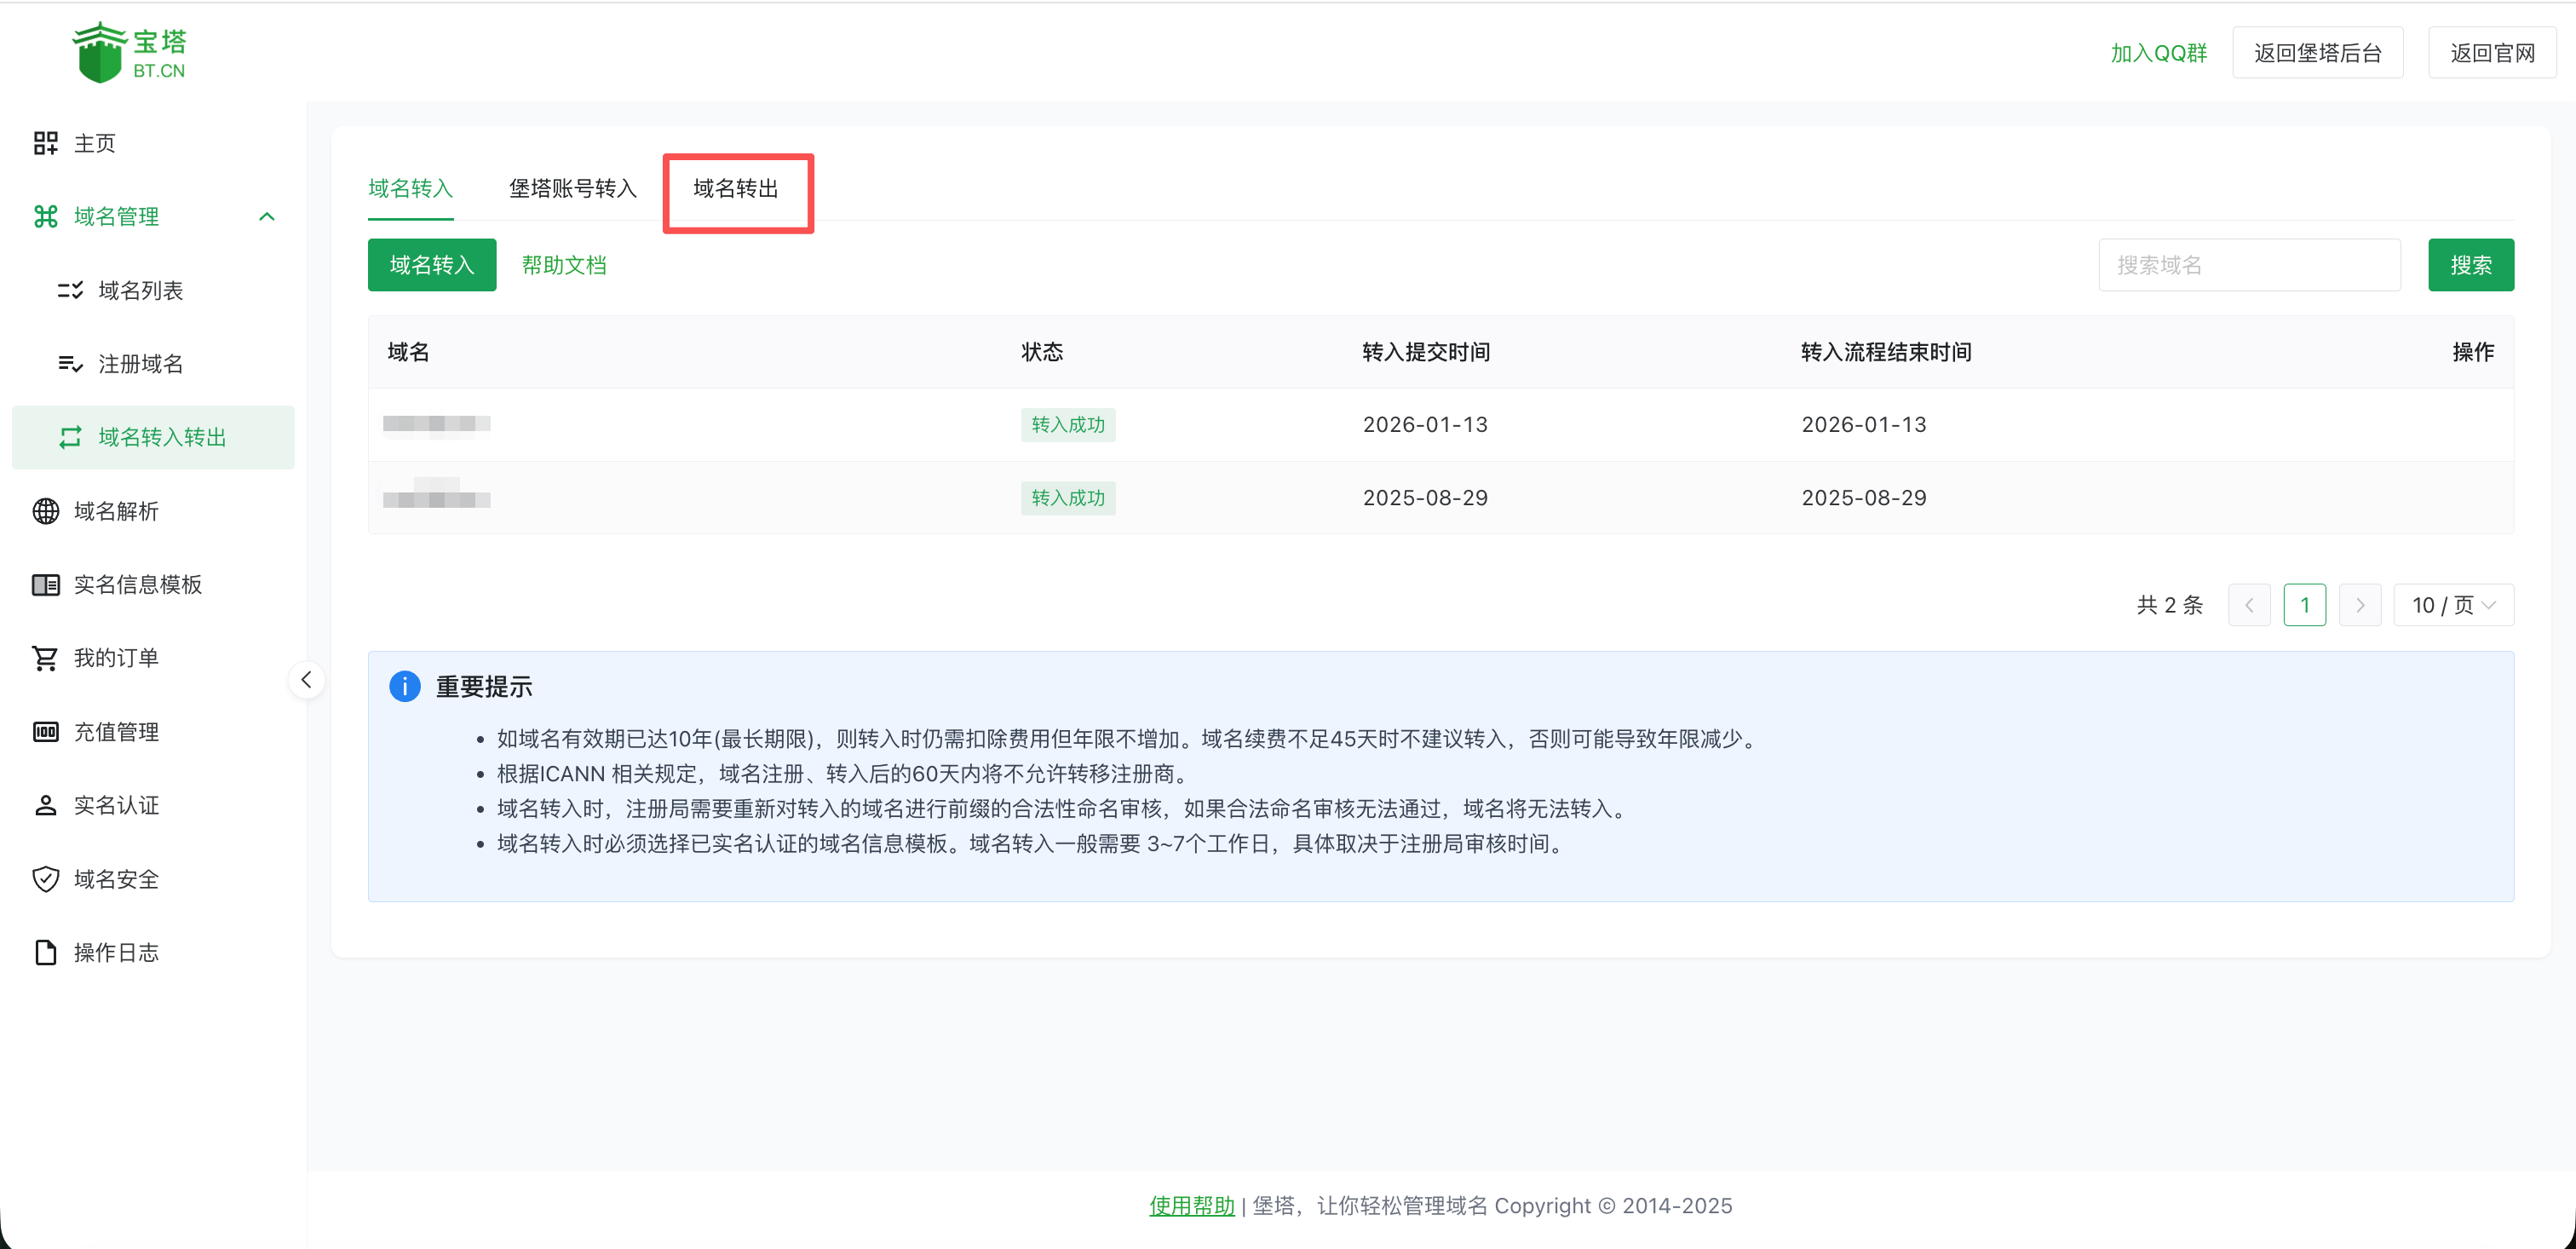This screenshot has height=1249, width=2576.
Task: Switch to the 域名转出 tab
Action: click(x=737, y=190)
